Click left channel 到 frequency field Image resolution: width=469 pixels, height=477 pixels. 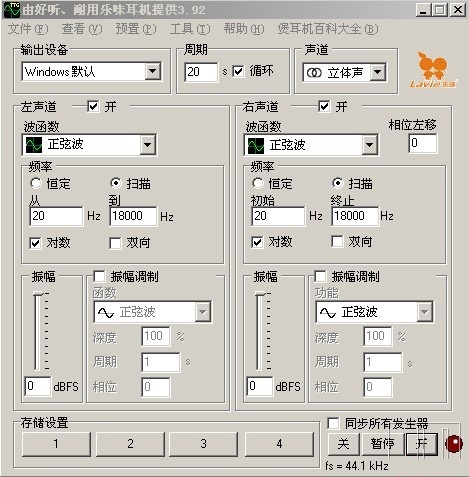tap(133, 216)
